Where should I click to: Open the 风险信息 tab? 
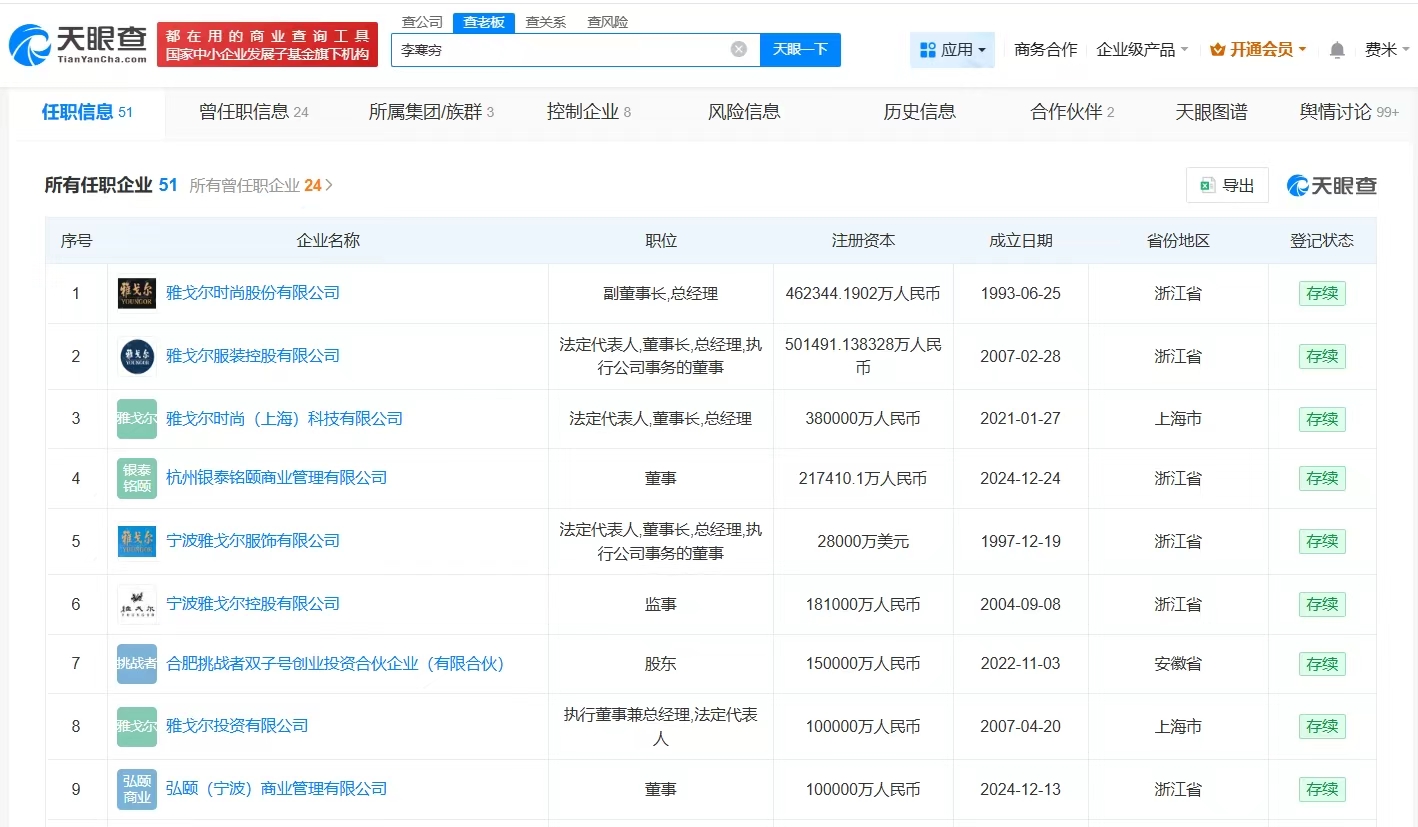click(x=744, y=112)
